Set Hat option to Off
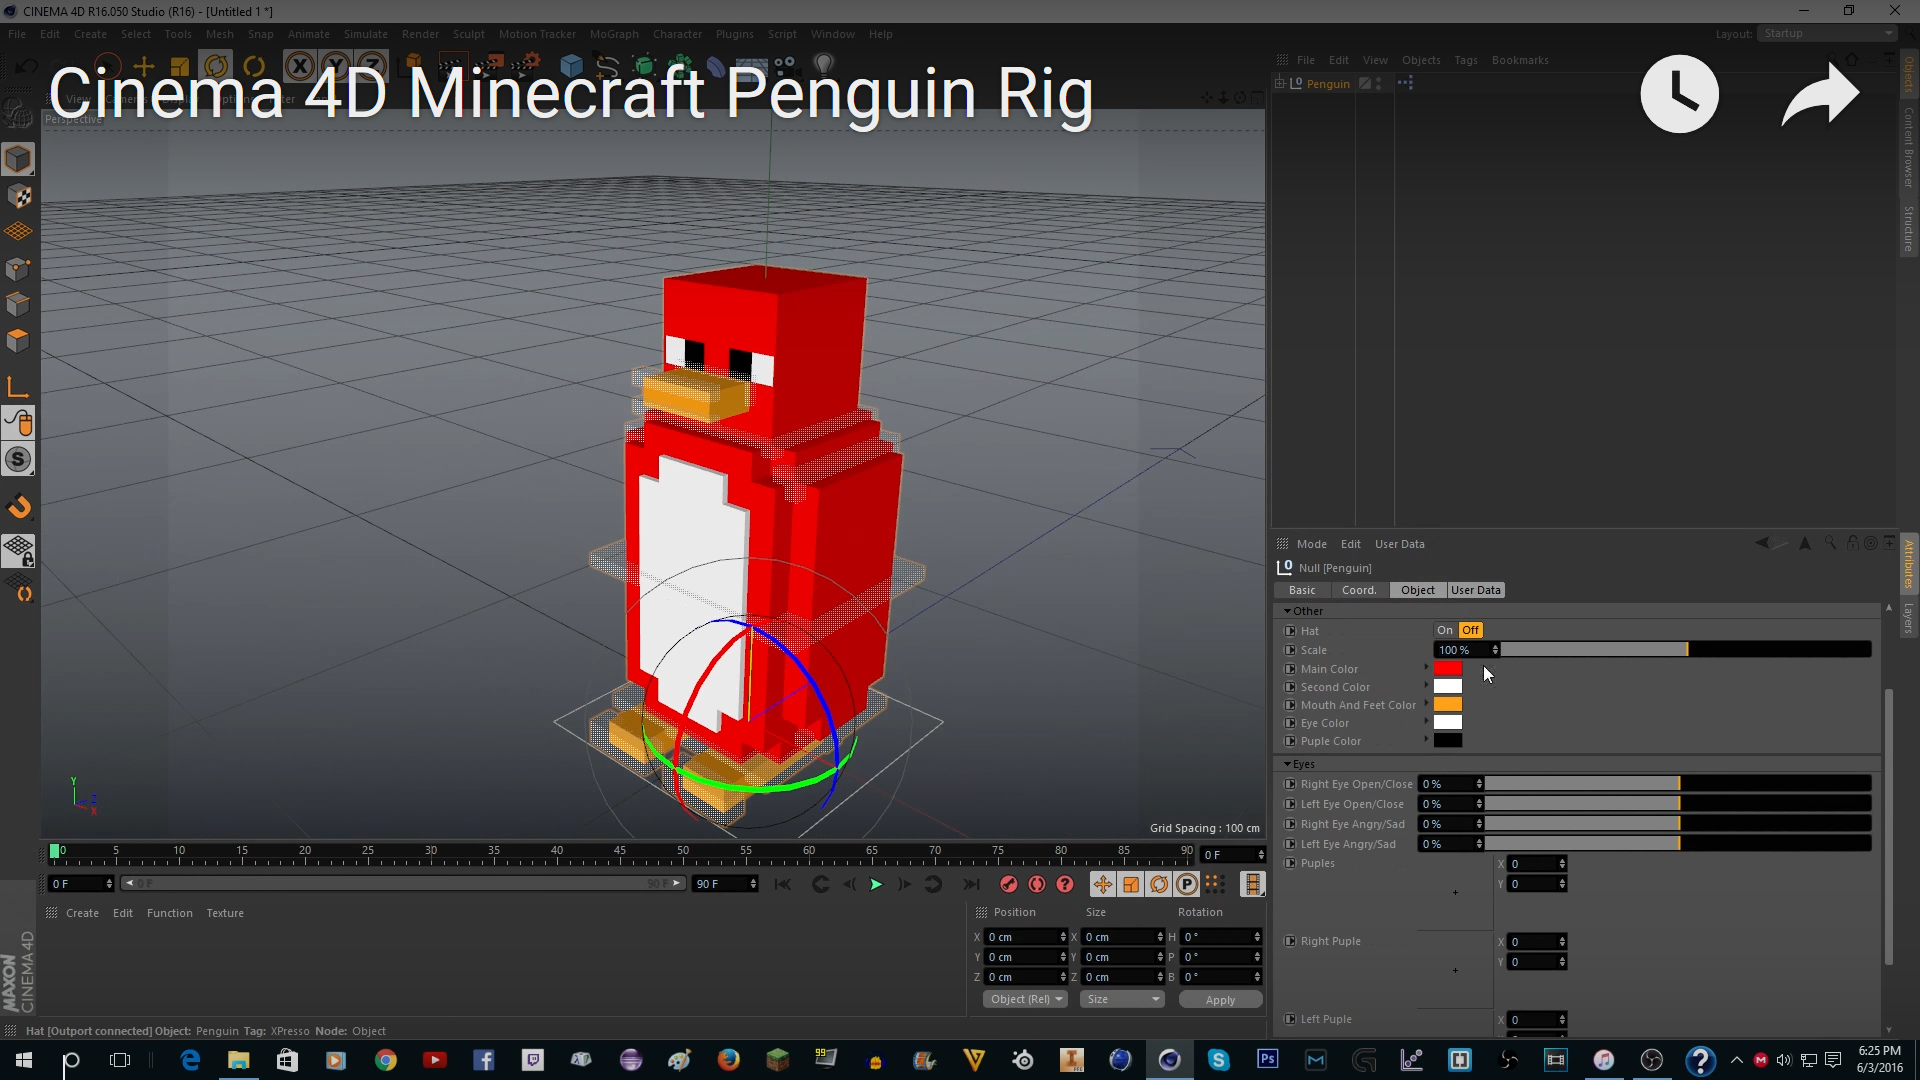 [x=1470, y=630]
